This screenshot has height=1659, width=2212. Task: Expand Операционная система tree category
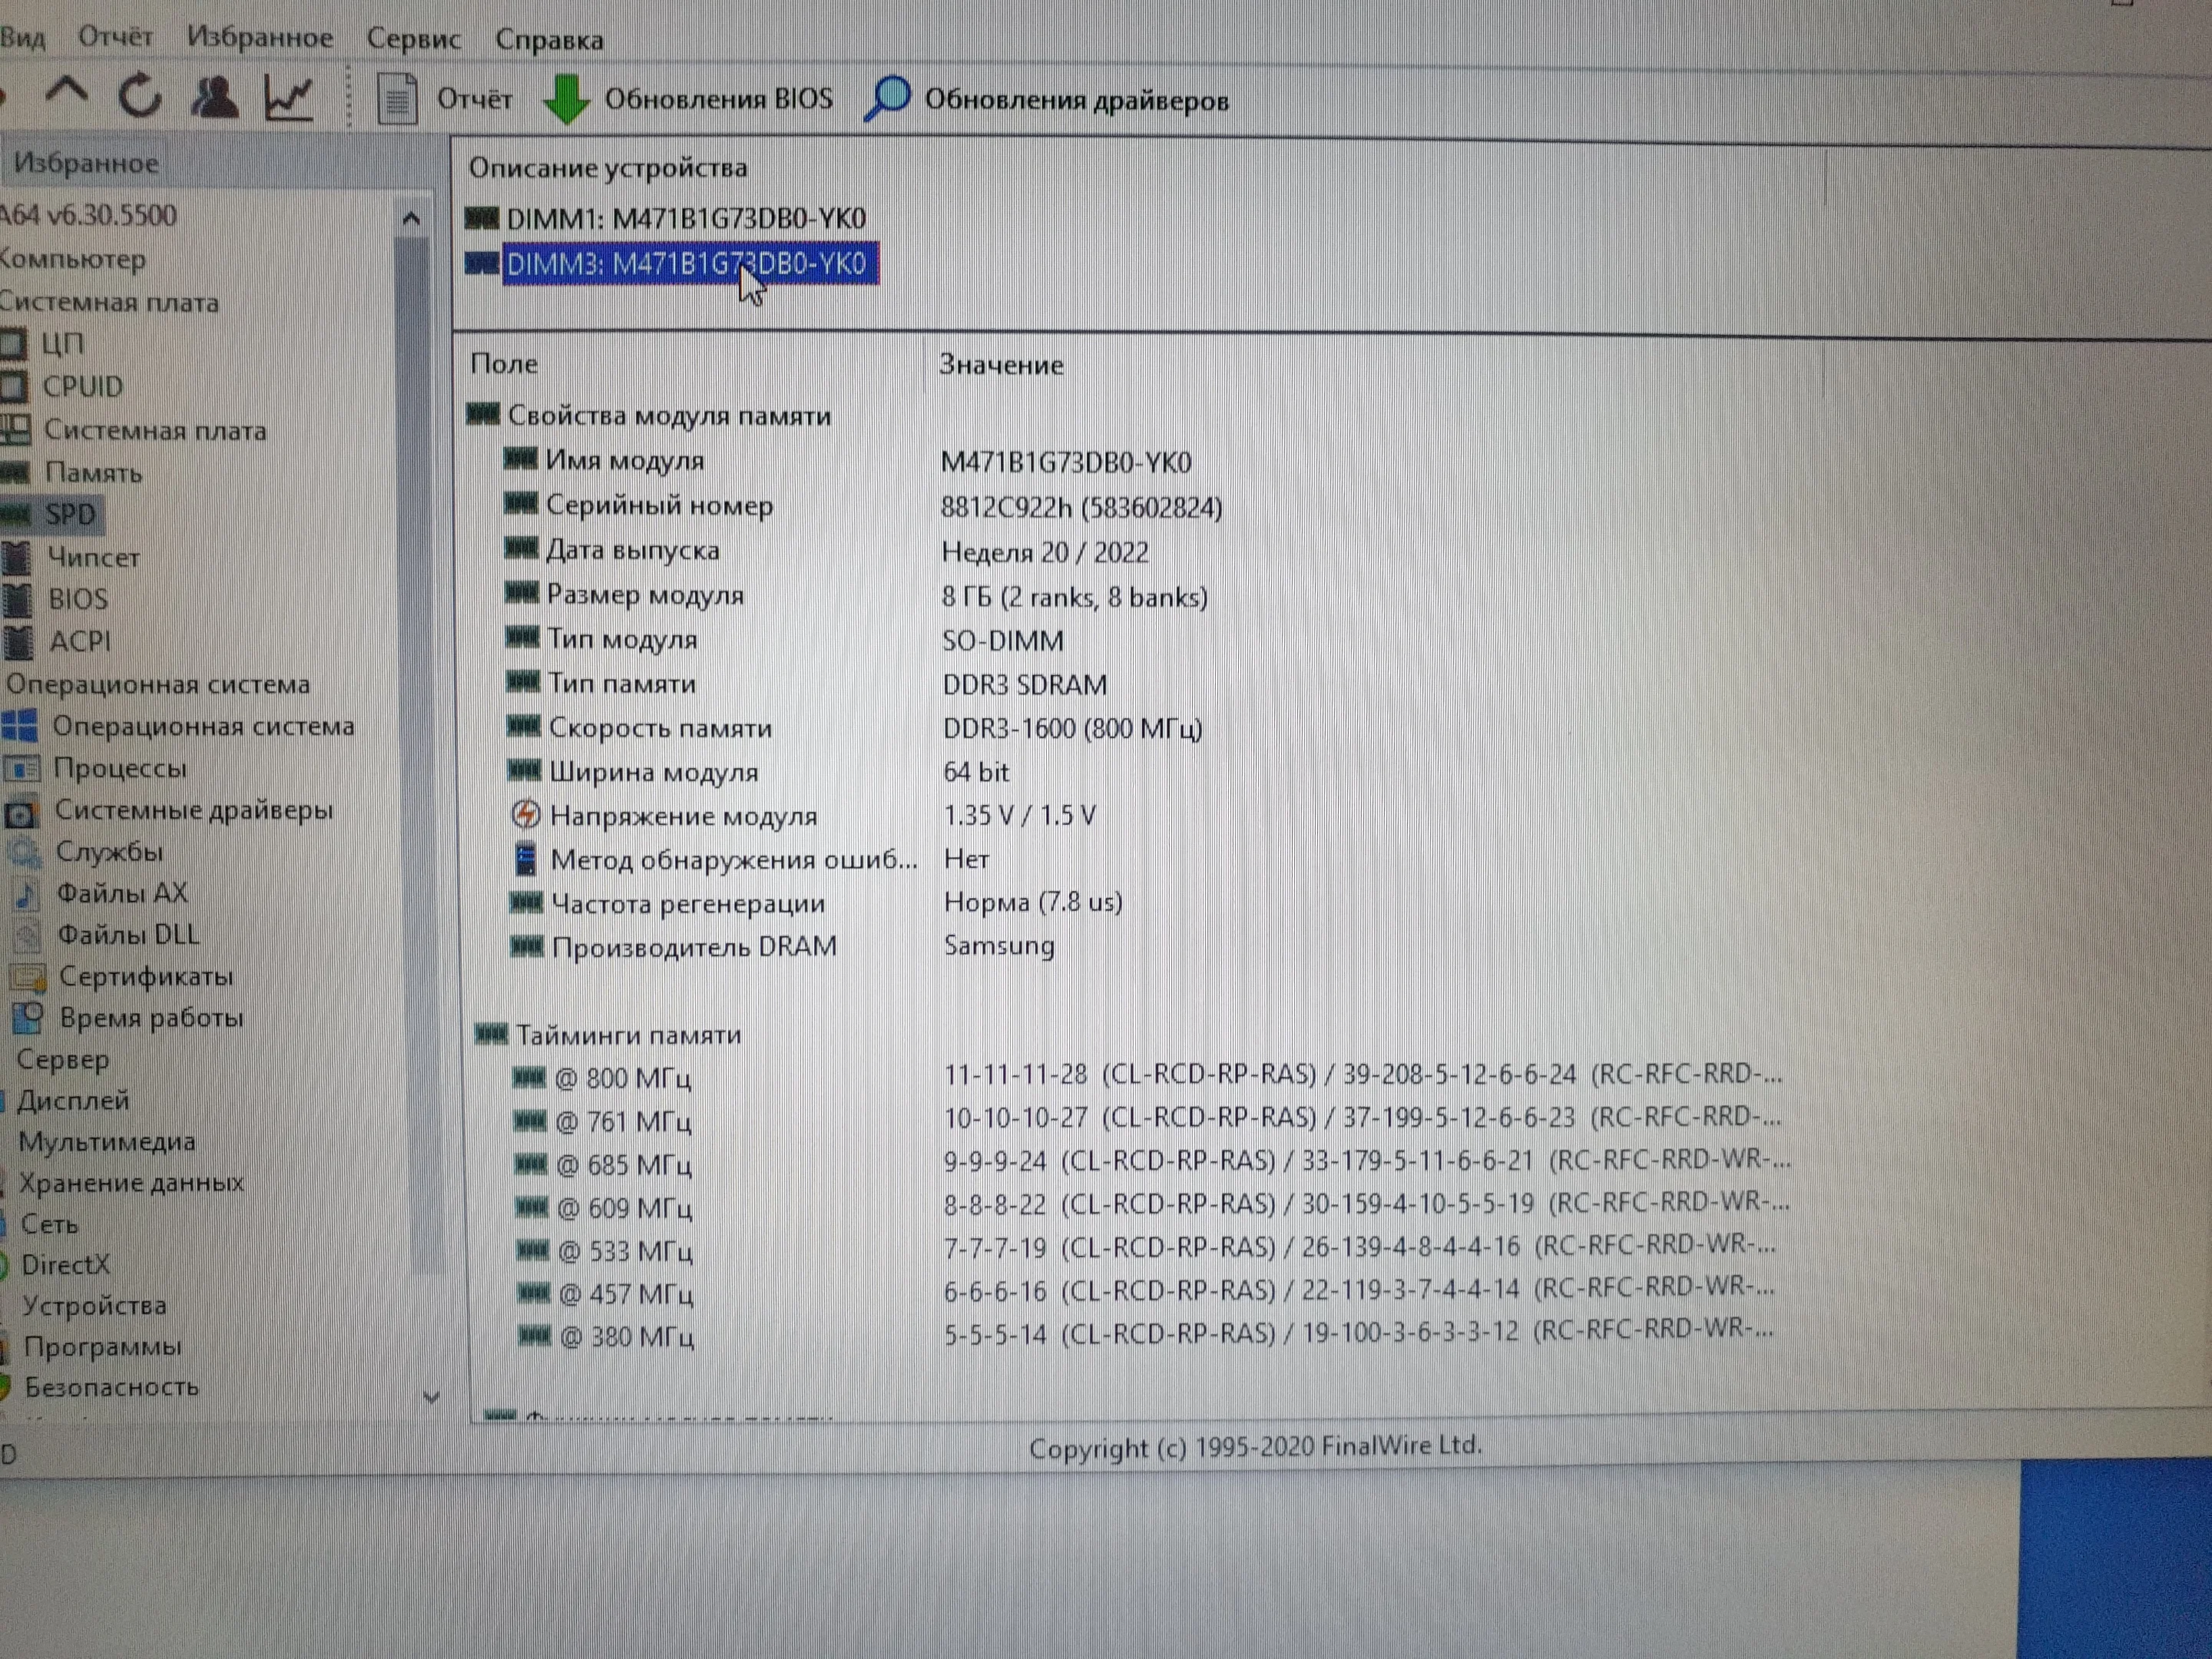[x=158, y=684]
